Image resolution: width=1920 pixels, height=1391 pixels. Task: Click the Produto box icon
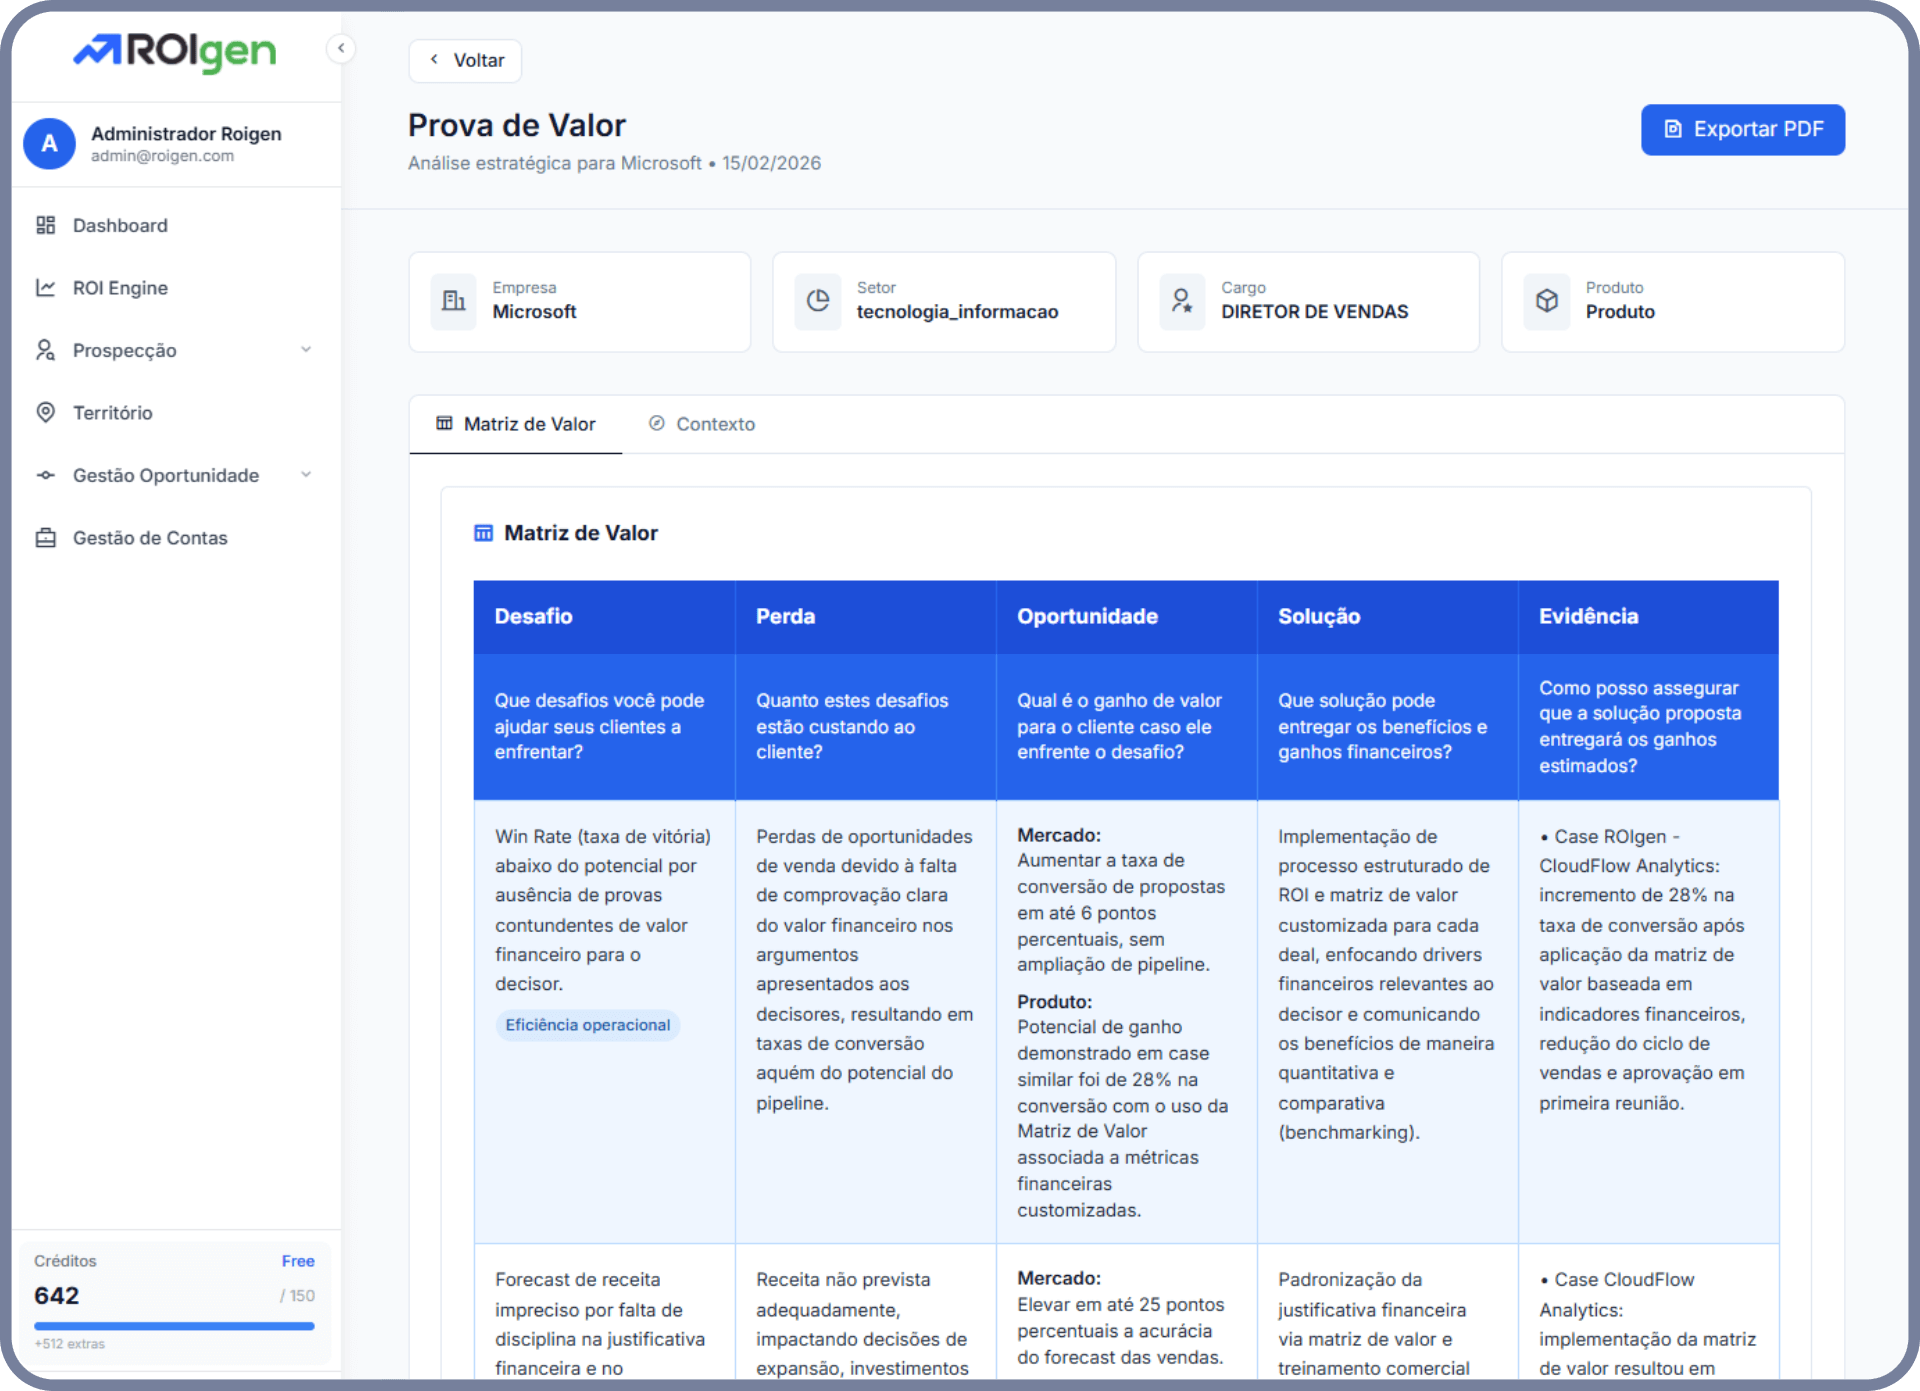[x=1547, y=301]
